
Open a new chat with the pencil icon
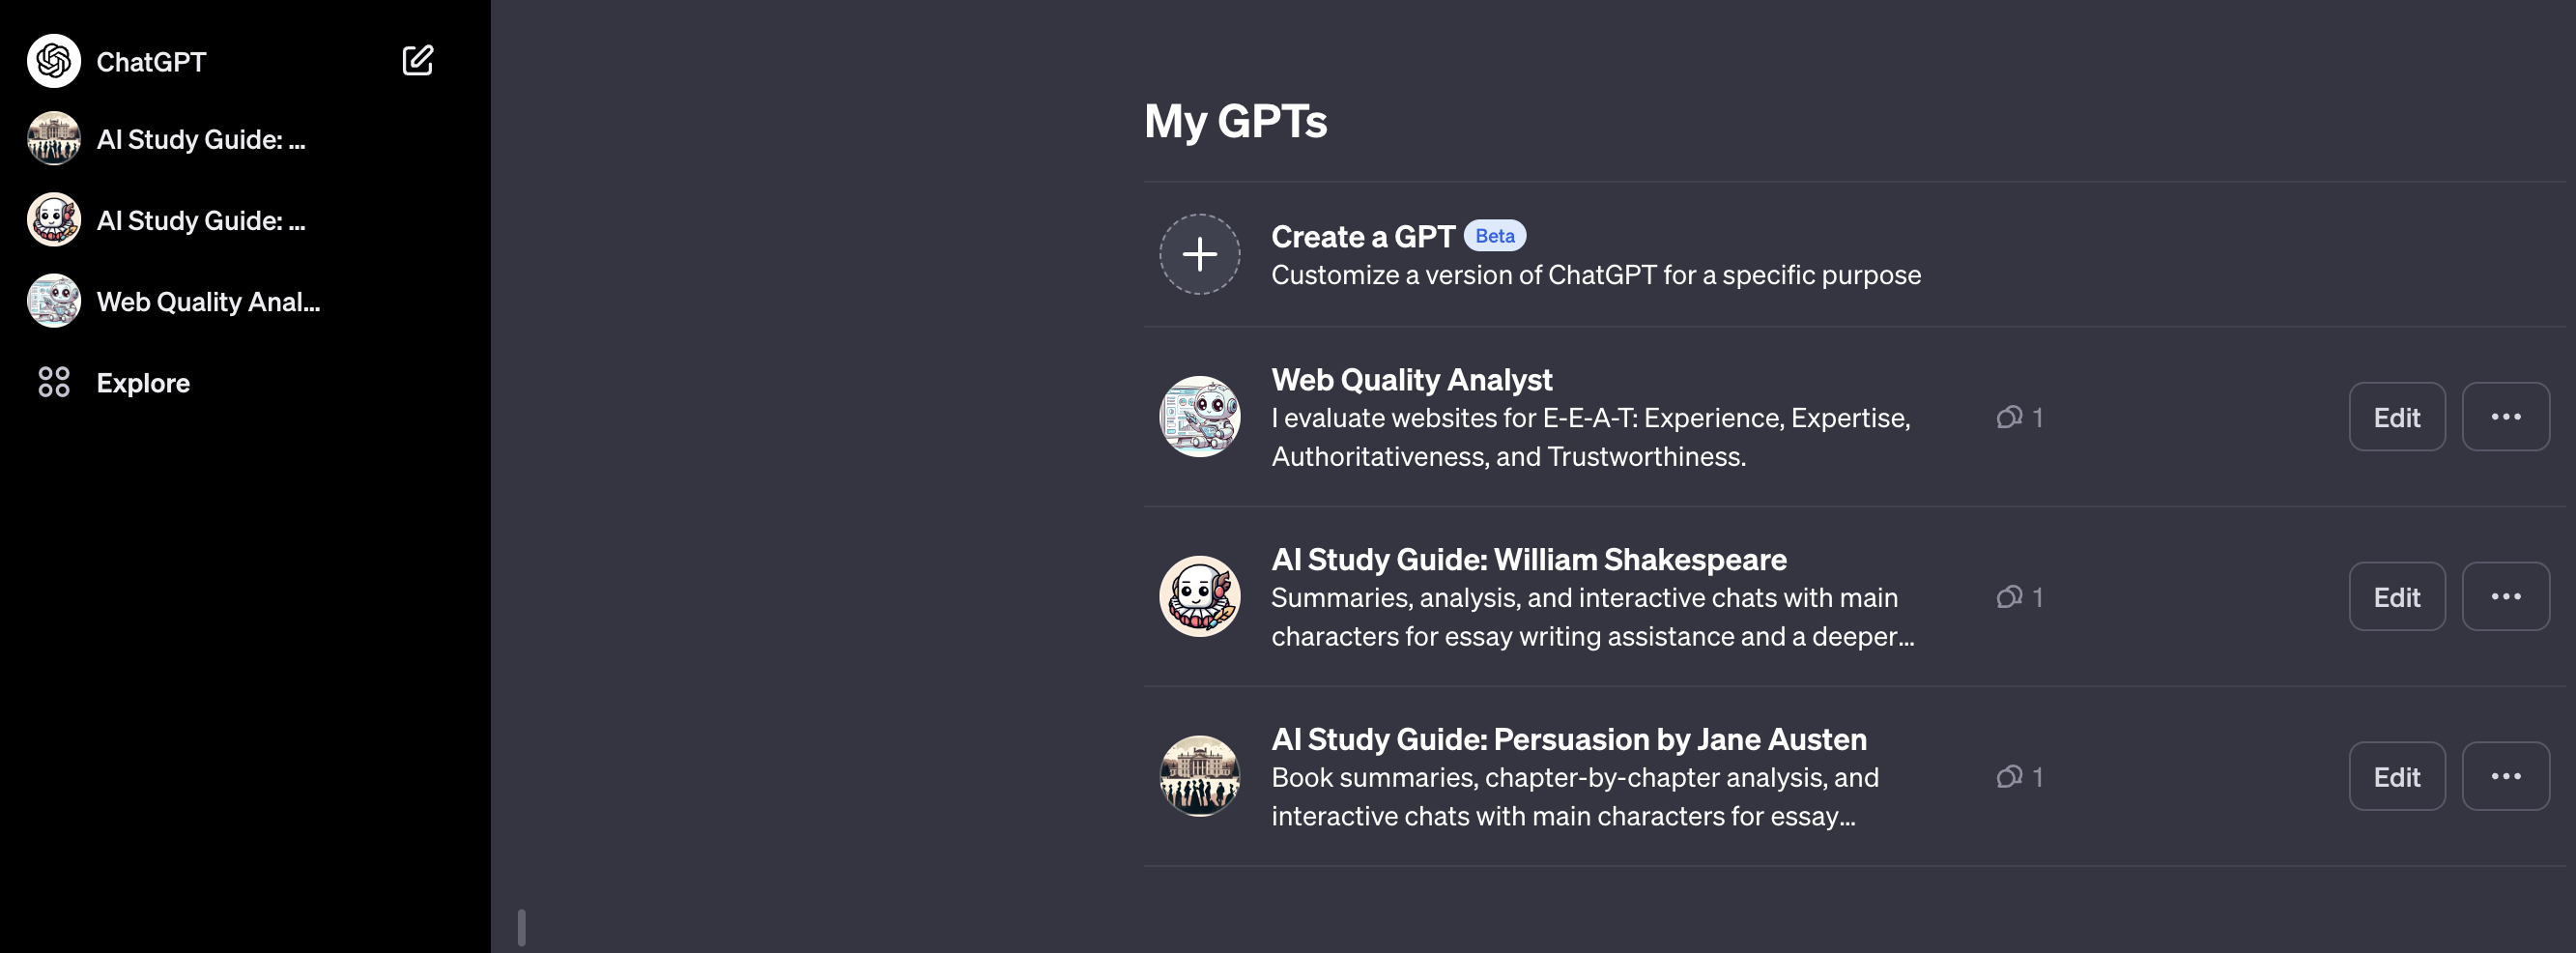[x=418, y=60]
